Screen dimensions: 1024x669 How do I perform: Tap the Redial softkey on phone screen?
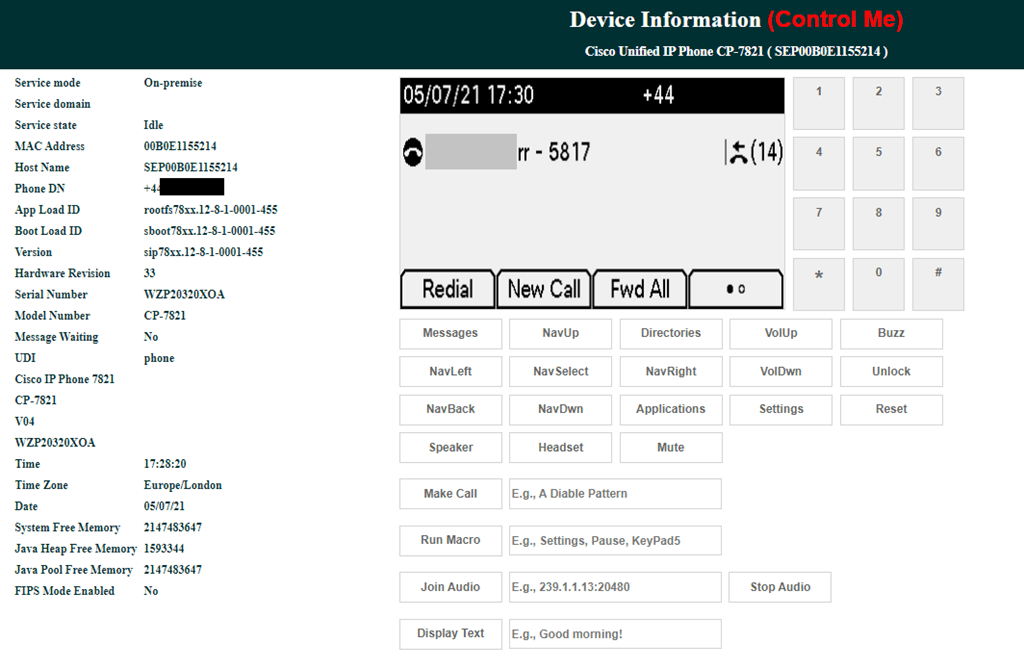[x=447, y=289]
